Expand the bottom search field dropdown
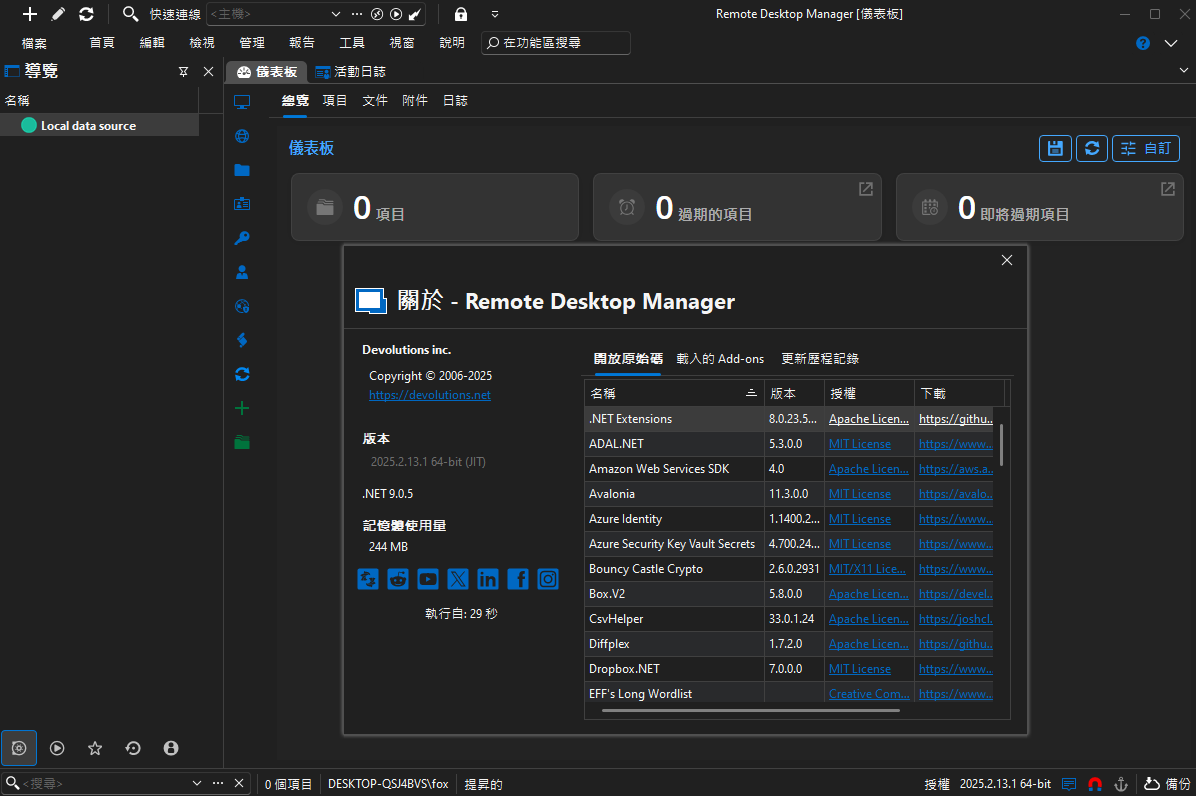This screenshot has width=1196, height=796. click(x=197, y=783)
